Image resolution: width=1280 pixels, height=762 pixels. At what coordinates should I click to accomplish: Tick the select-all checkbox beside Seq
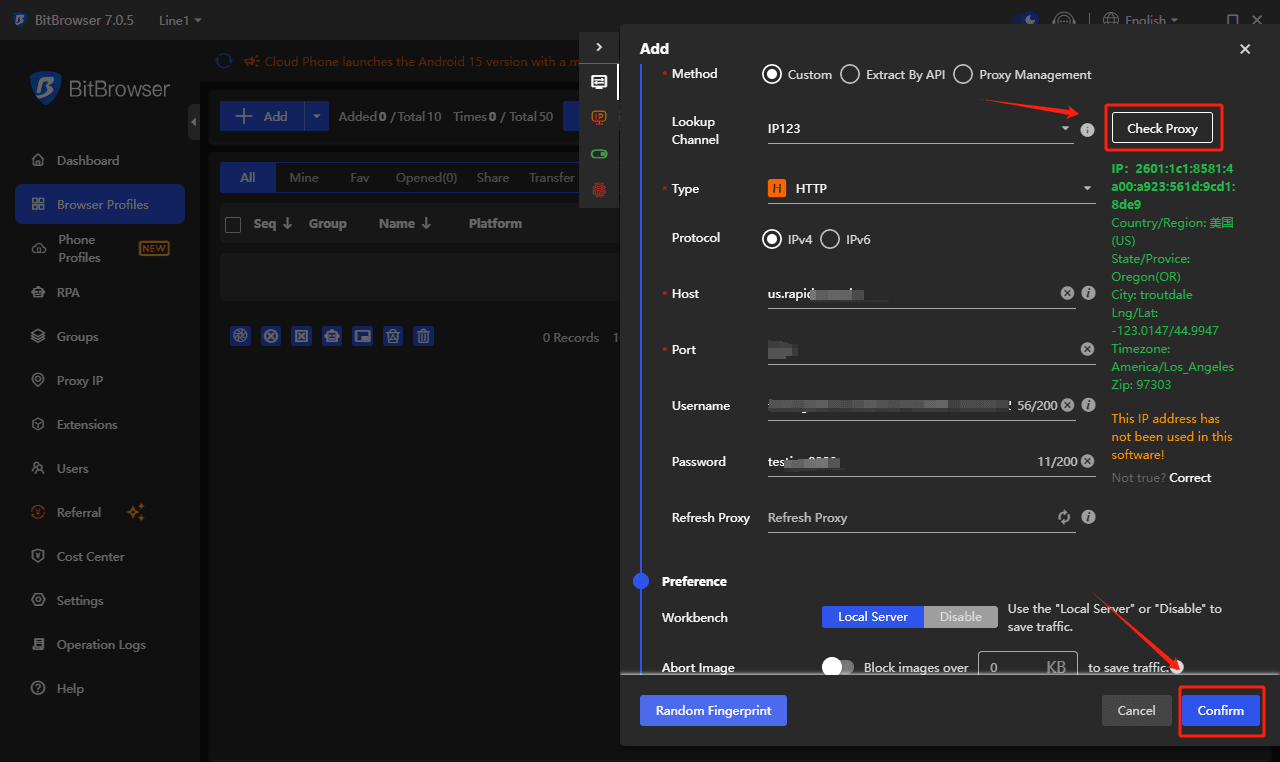point(233,224)
